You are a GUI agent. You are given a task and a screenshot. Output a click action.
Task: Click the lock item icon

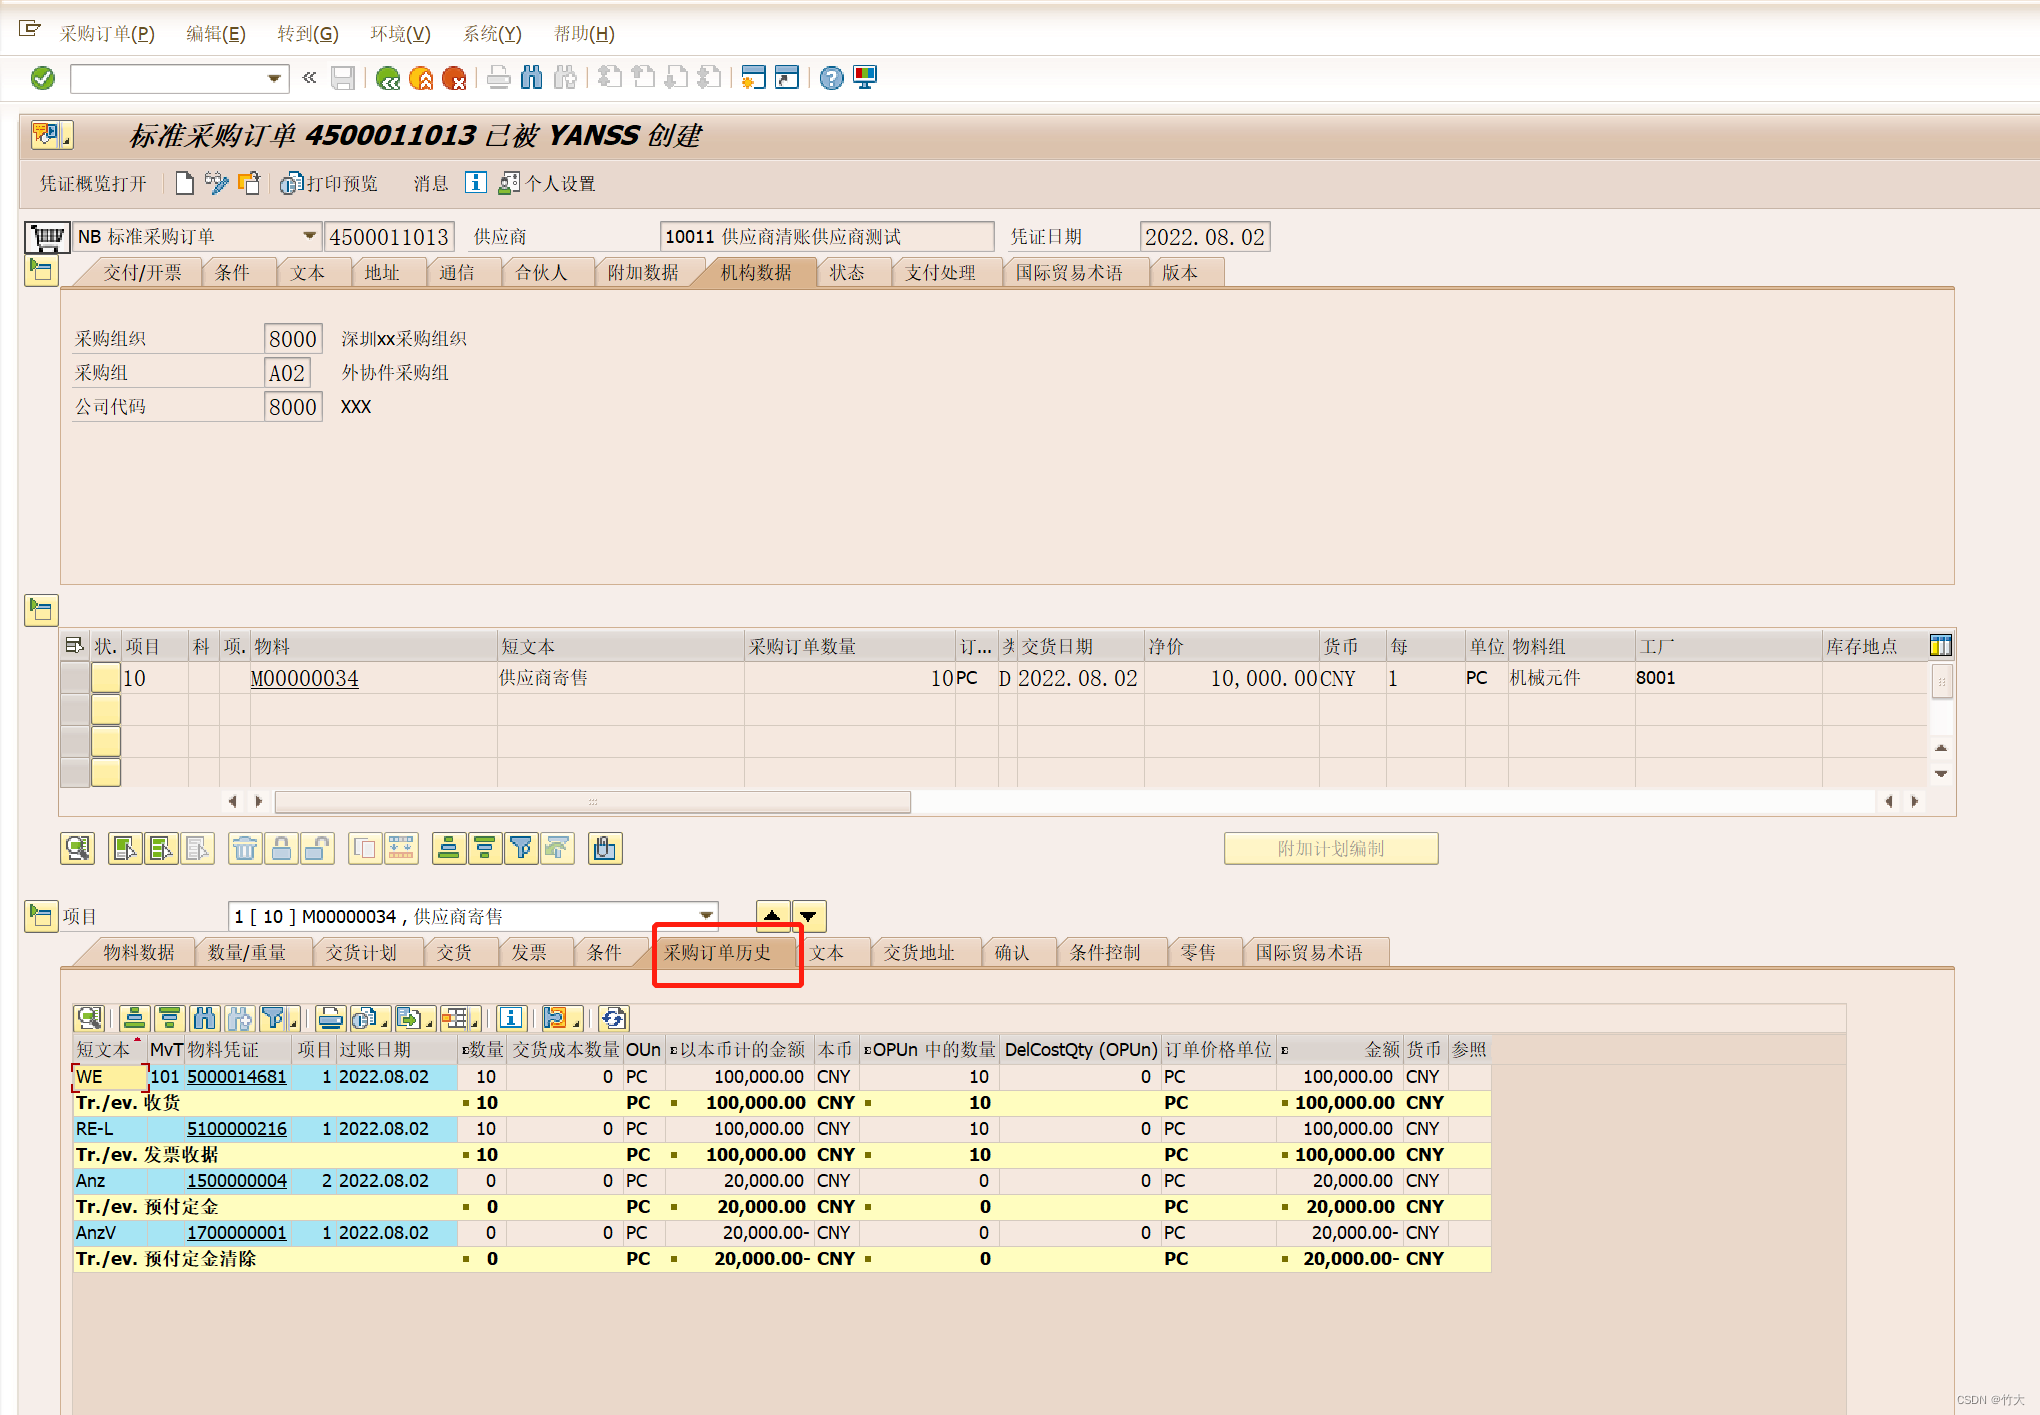(x=281, y=849)
